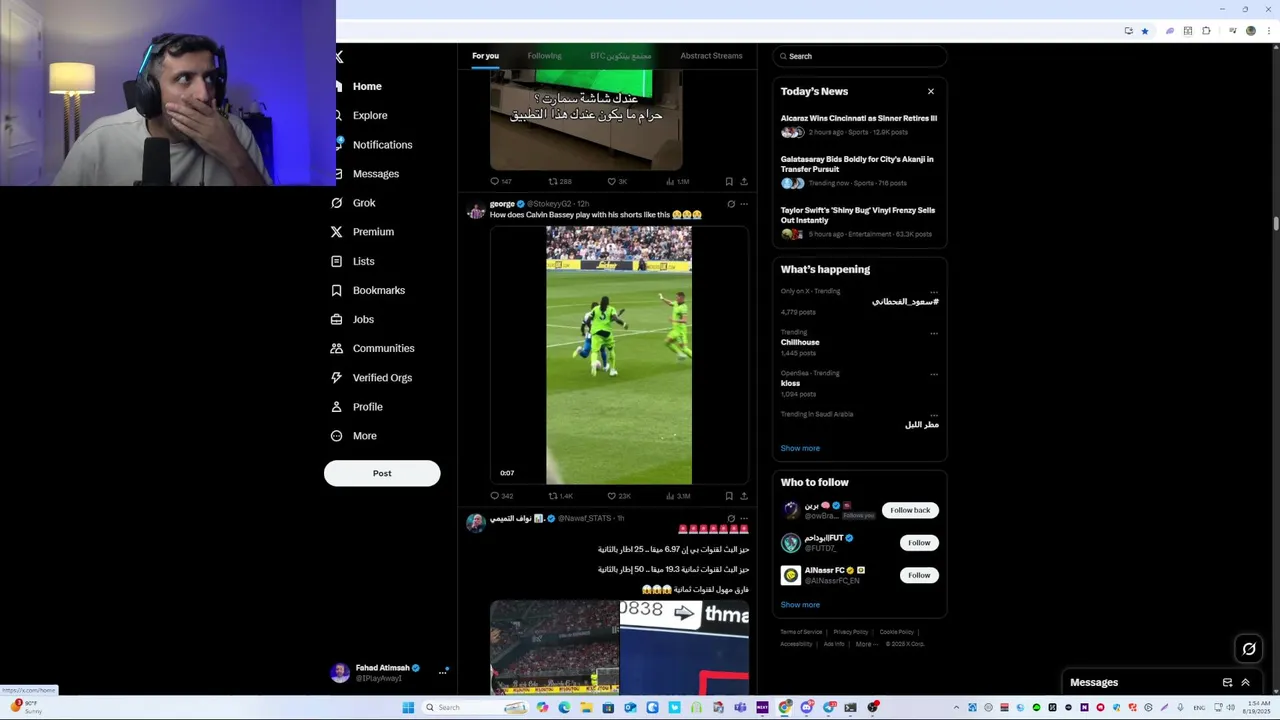Screen dimensions: 1280x720
Task: Open the Windows Start menu
Action: pyautogui.click(x=408, y=707)
